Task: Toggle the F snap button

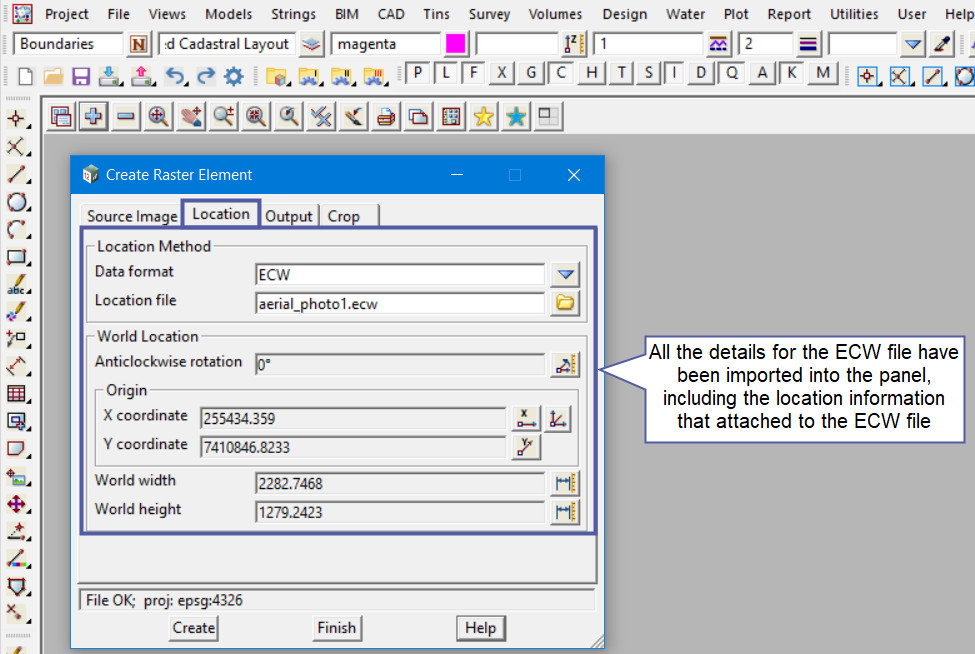Action: 474,73
